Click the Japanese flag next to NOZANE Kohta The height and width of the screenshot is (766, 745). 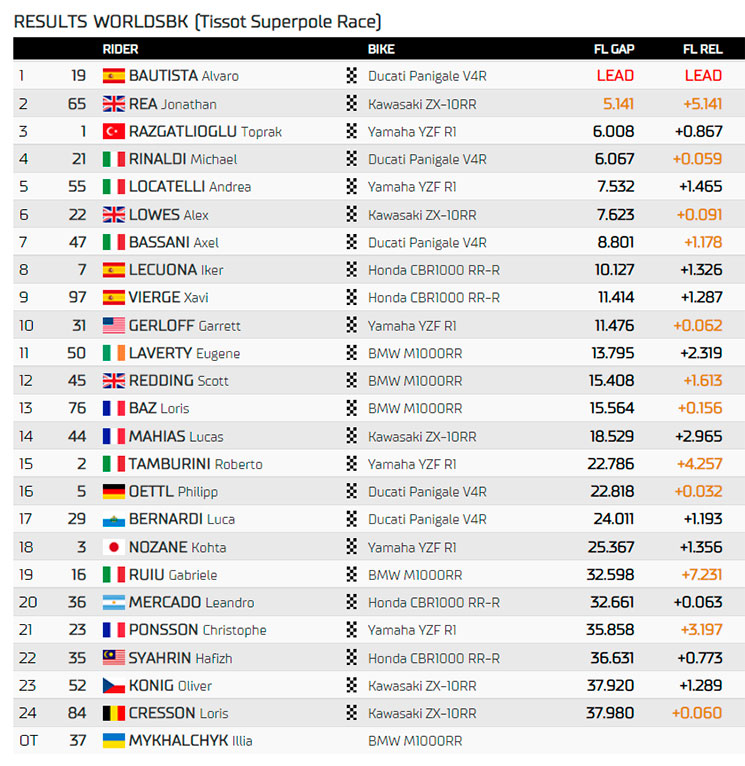[x=113, y=547]
